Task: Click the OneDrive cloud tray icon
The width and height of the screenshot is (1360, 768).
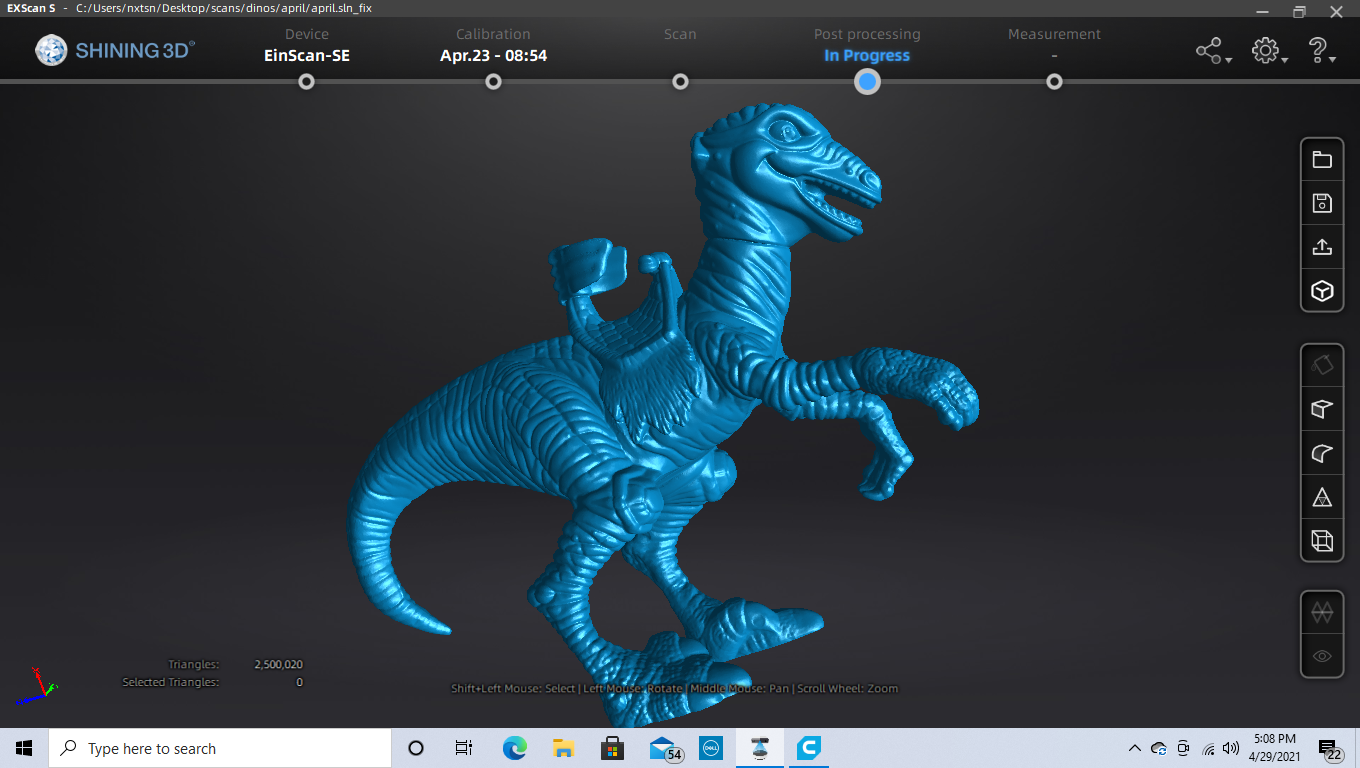Action: 1159,748
